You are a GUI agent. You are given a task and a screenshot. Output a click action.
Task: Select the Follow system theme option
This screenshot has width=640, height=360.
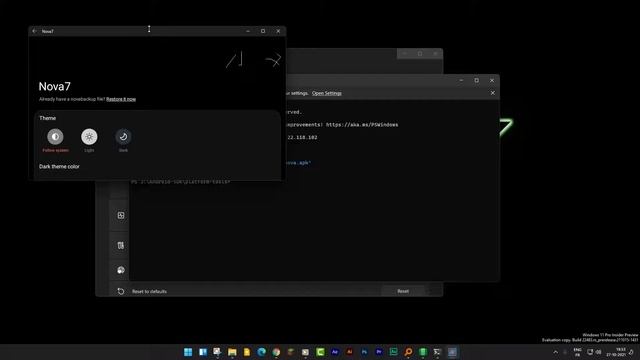tap(55, 140)
